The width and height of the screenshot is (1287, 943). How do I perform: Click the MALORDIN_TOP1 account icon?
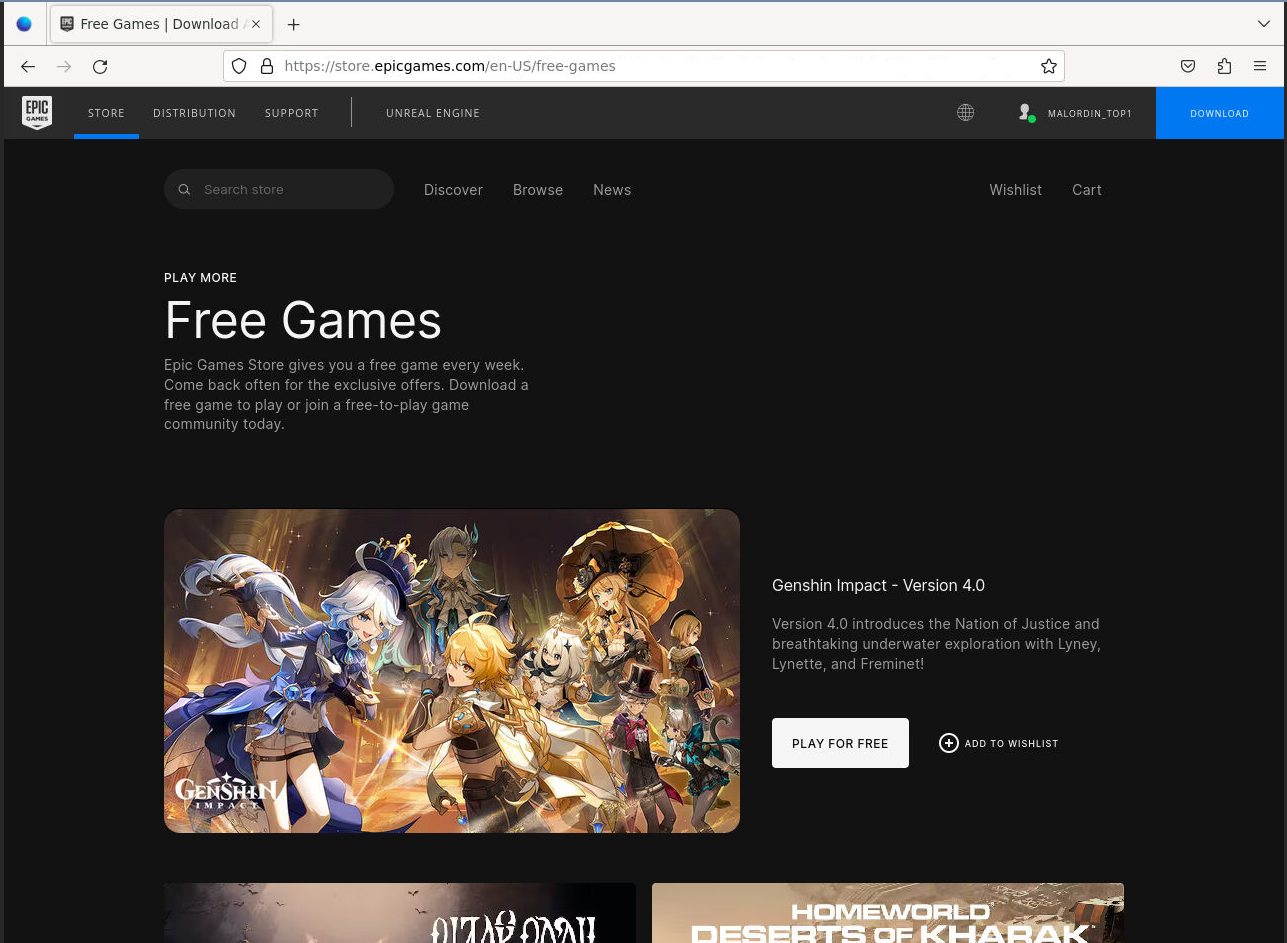1025,112
